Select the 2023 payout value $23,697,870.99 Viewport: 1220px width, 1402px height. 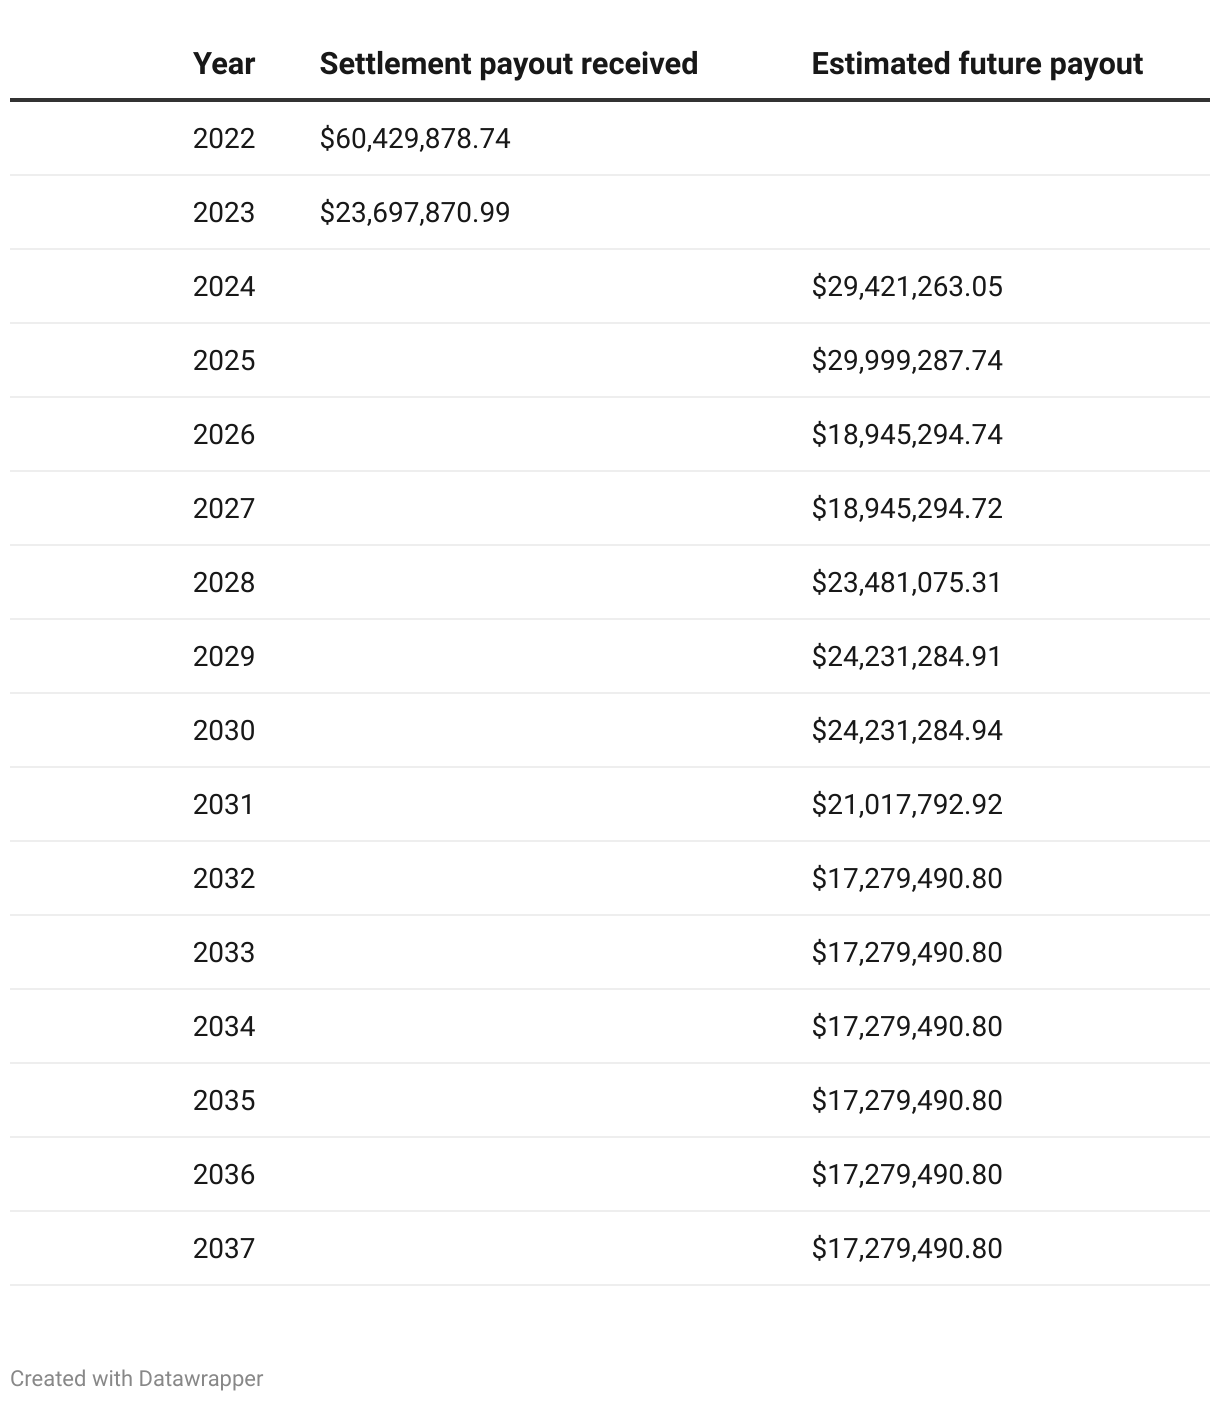tap(415, 212)
